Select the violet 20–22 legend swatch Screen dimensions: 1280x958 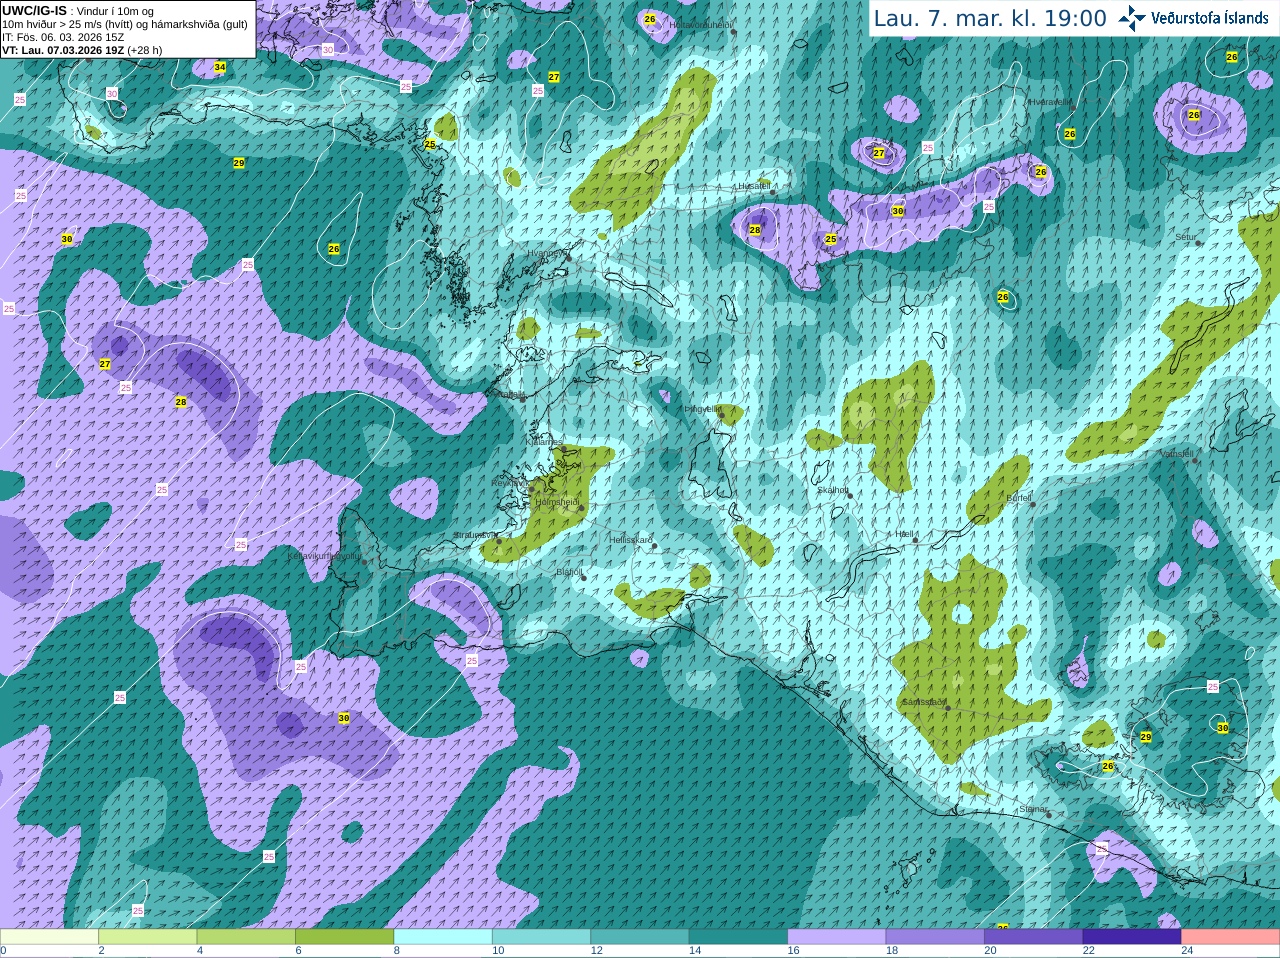click(x=1034, y=937)
